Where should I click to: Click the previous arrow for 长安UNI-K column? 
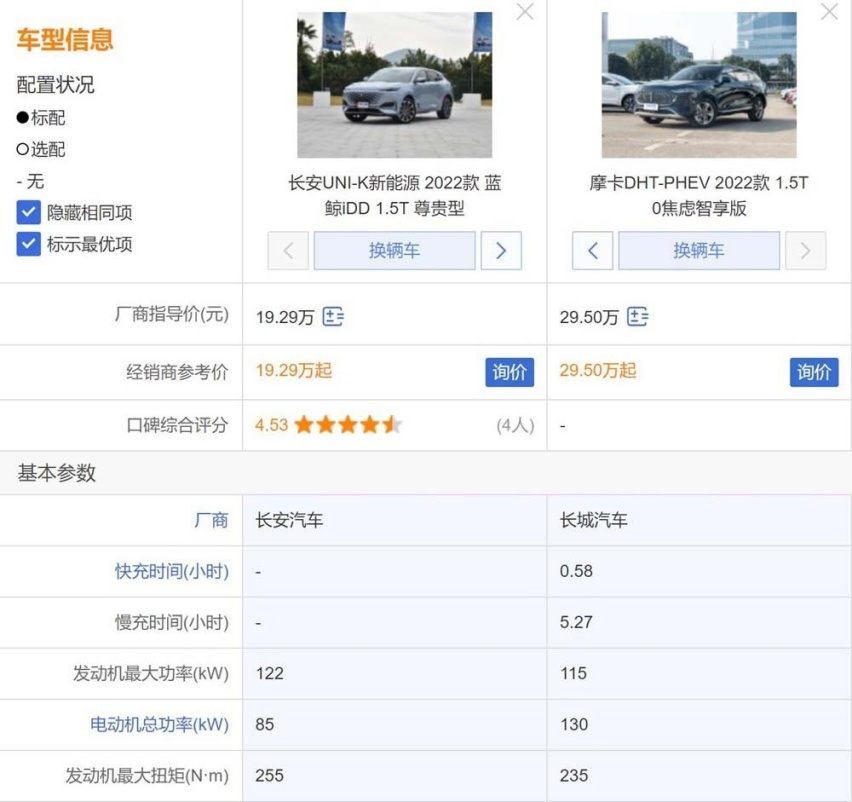click(x=288, y=250)
